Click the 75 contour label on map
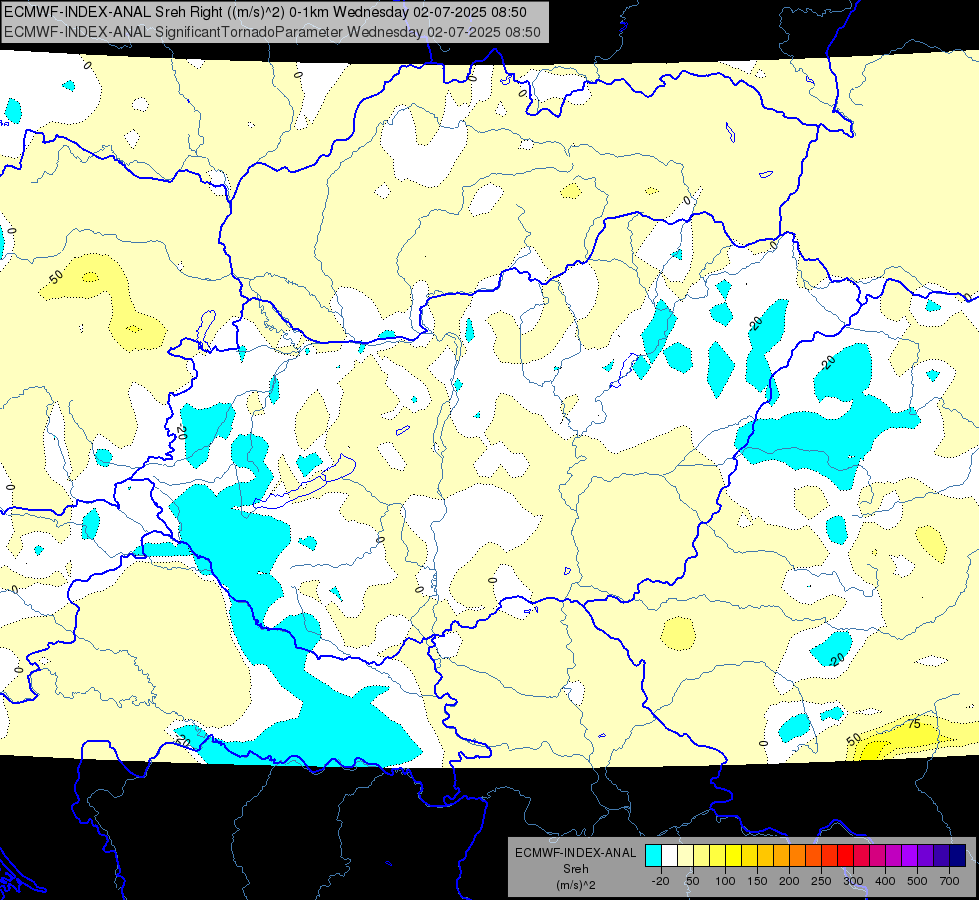 914,724
